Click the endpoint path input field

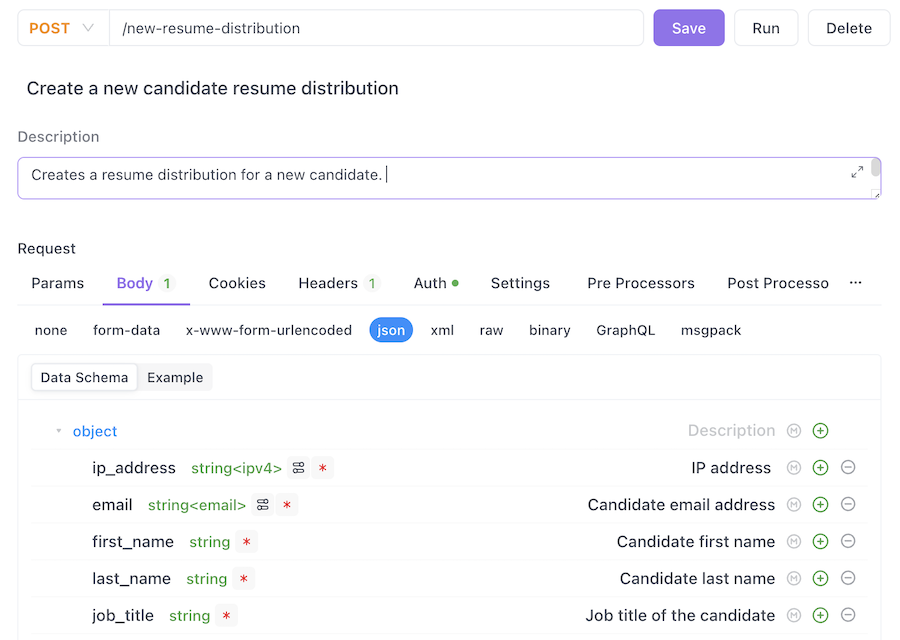point(376,28)
